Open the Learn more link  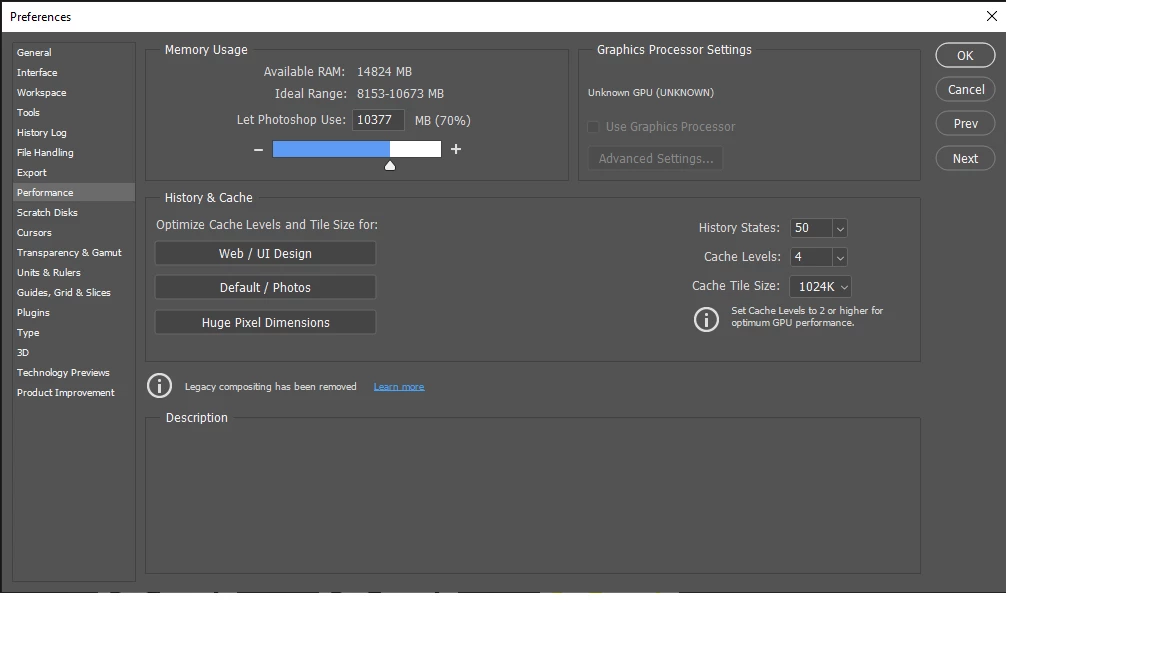(399, 386)
